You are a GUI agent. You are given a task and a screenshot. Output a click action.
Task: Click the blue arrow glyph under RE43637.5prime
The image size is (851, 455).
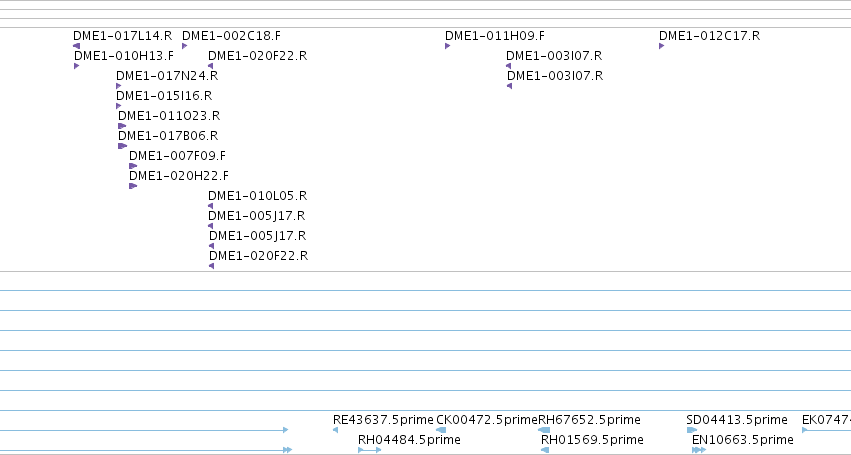pos(335,431)
